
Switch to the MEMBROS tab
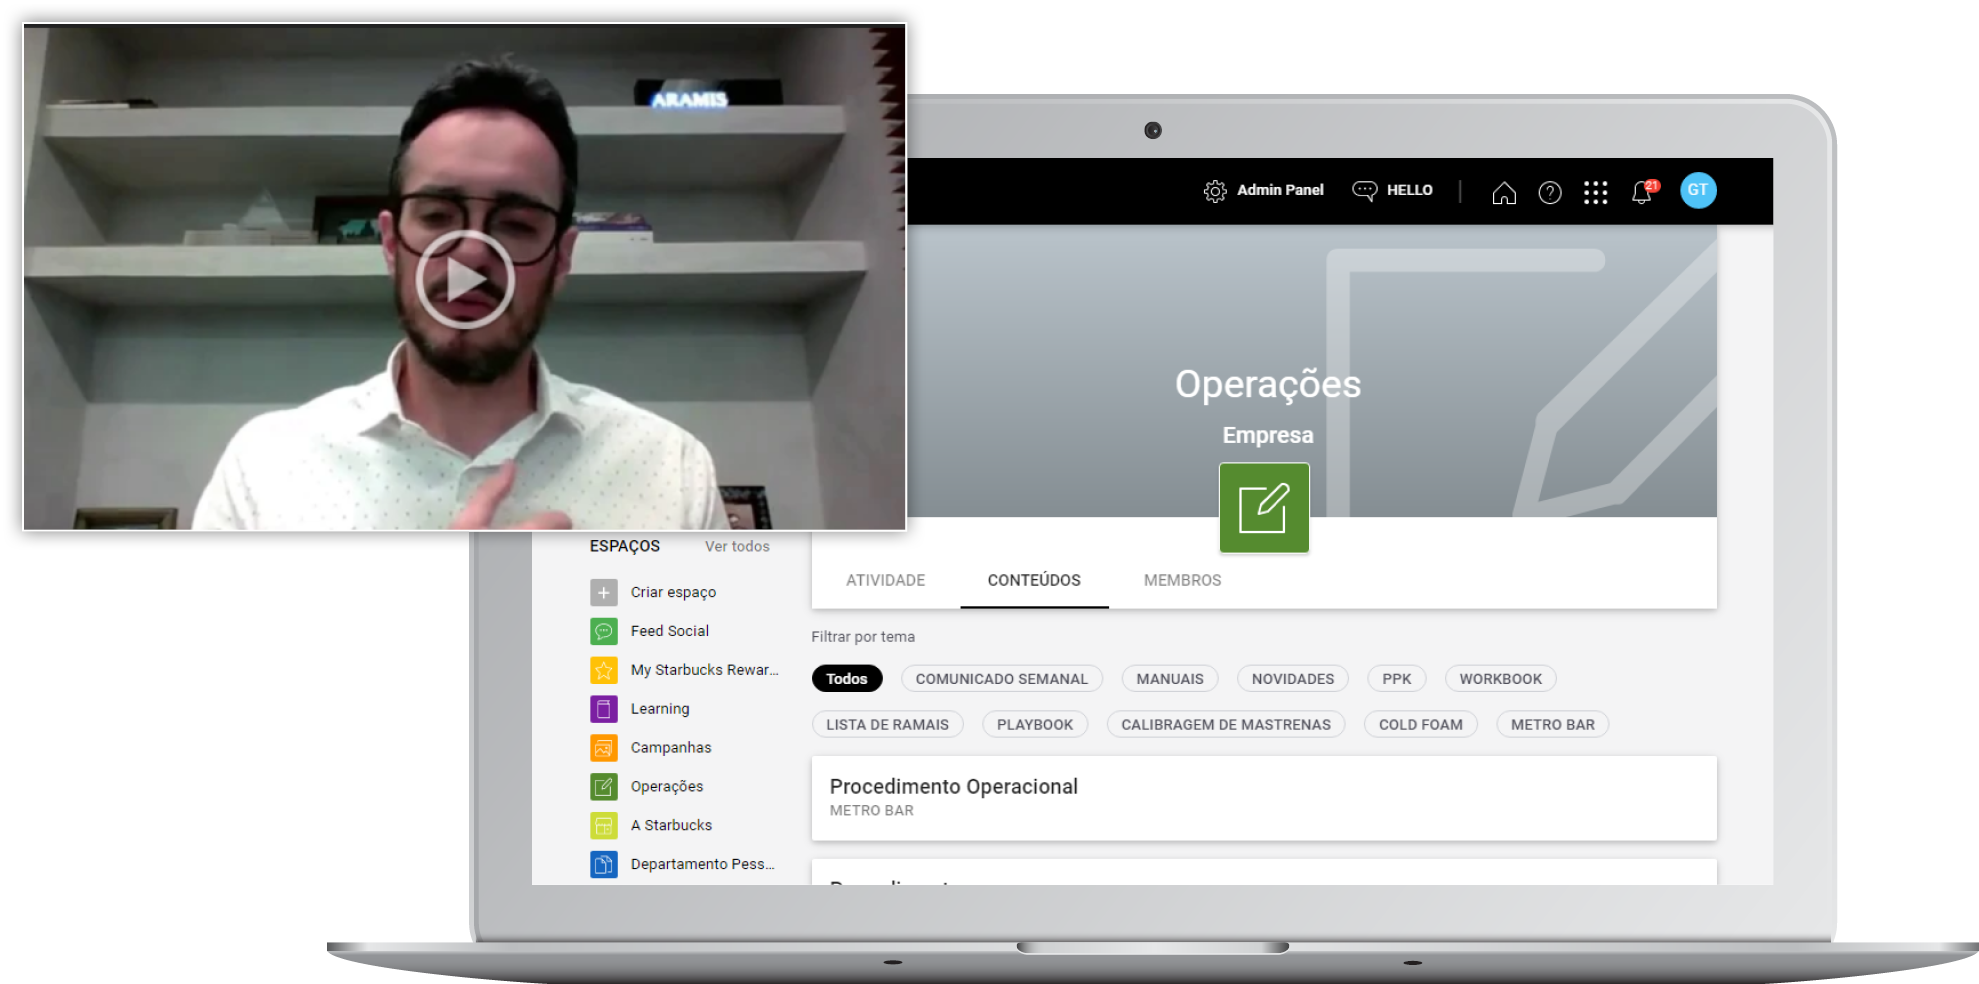pyautogui.click(x=1182, y=580)
